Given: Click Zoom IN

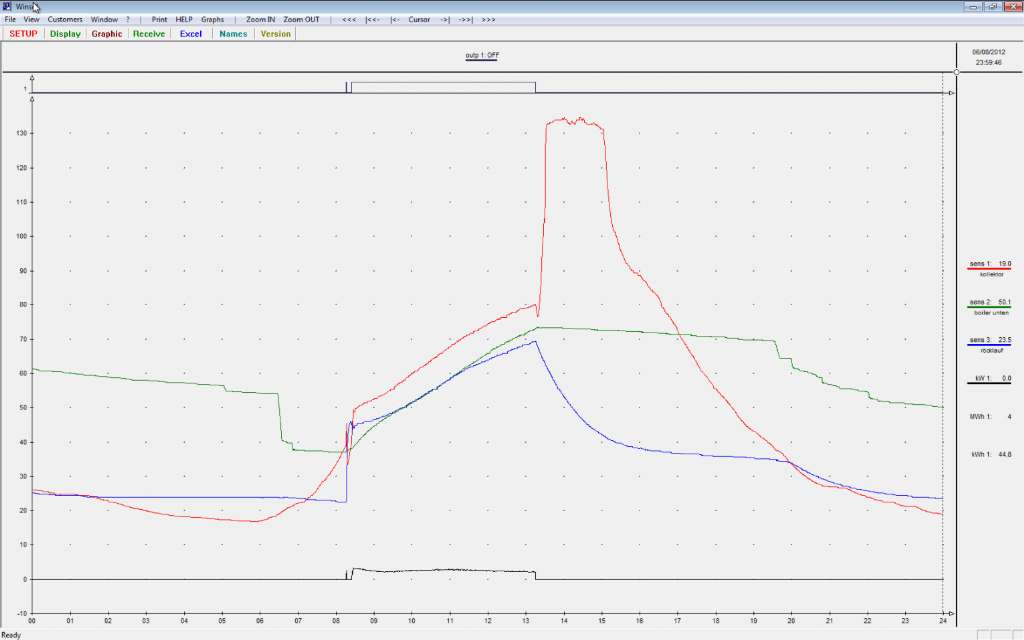Looking at the screenshot, I should [261, 20].
